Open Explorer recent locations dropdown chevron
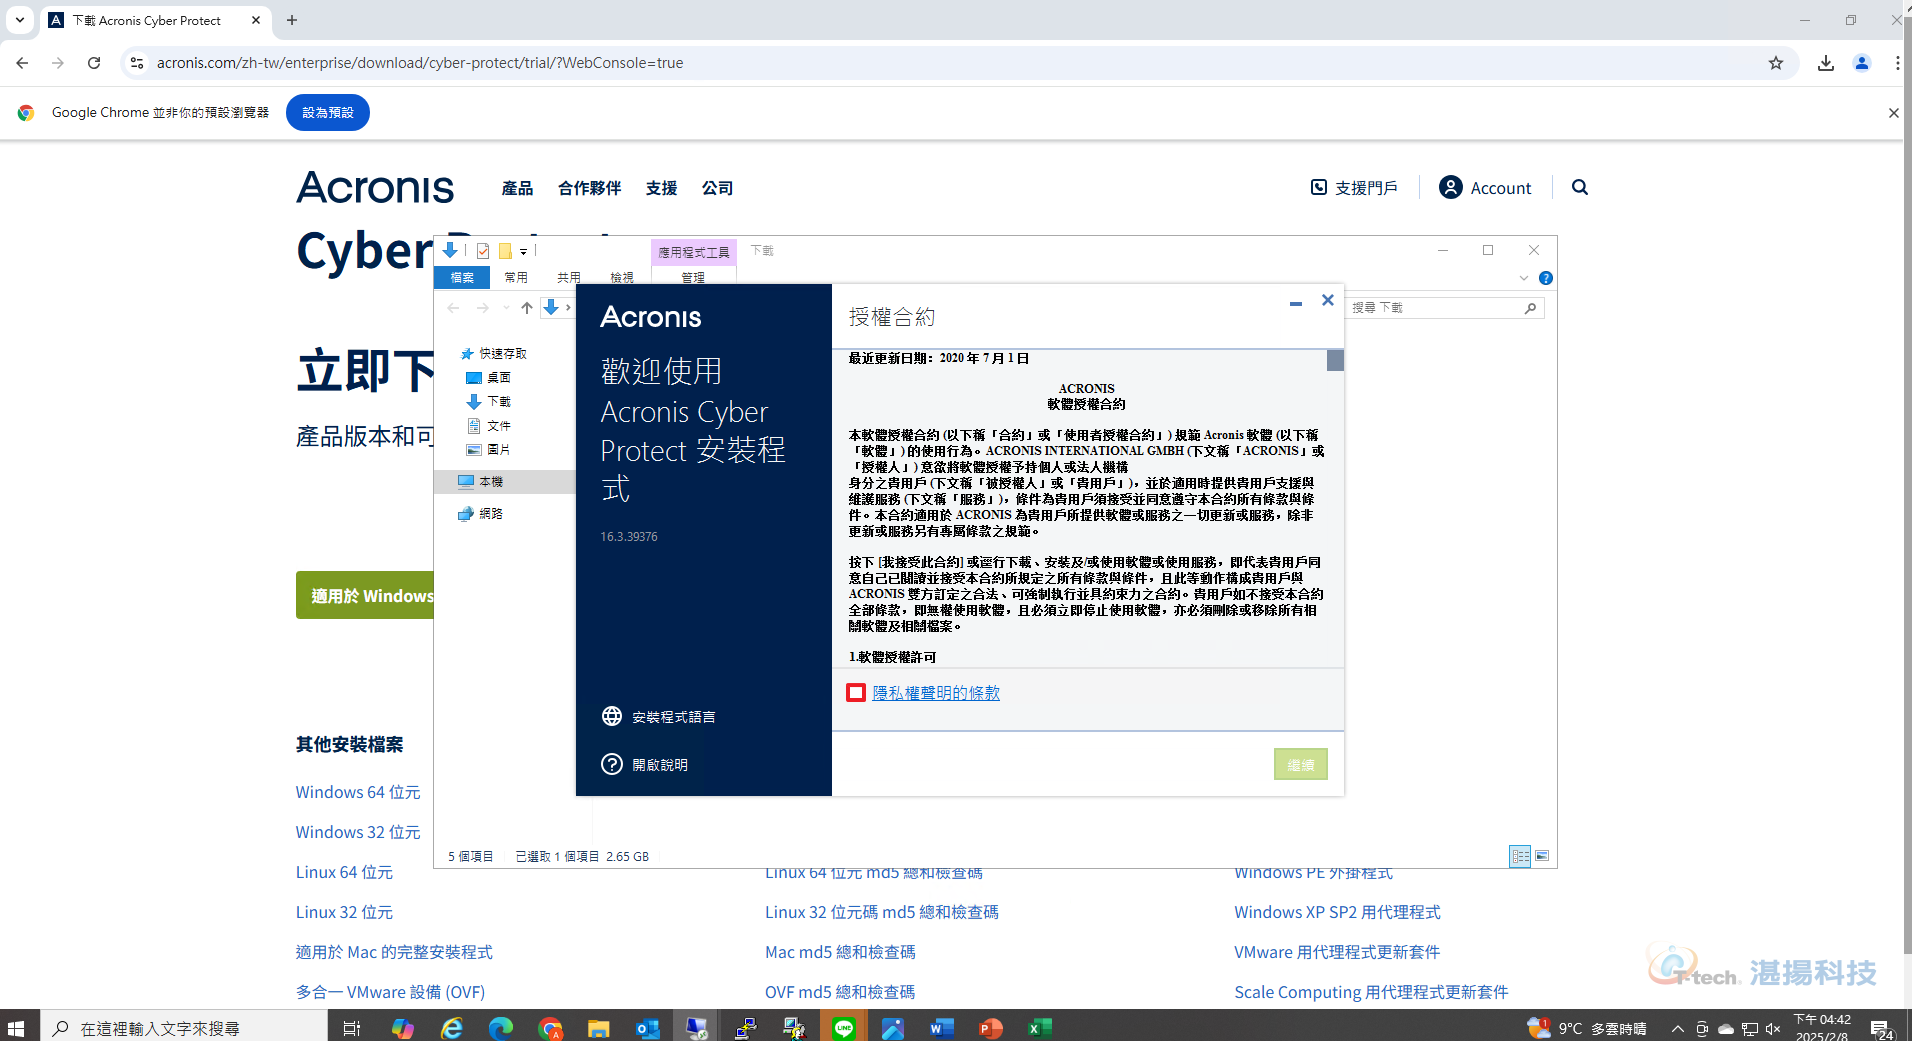 (506, 308)
